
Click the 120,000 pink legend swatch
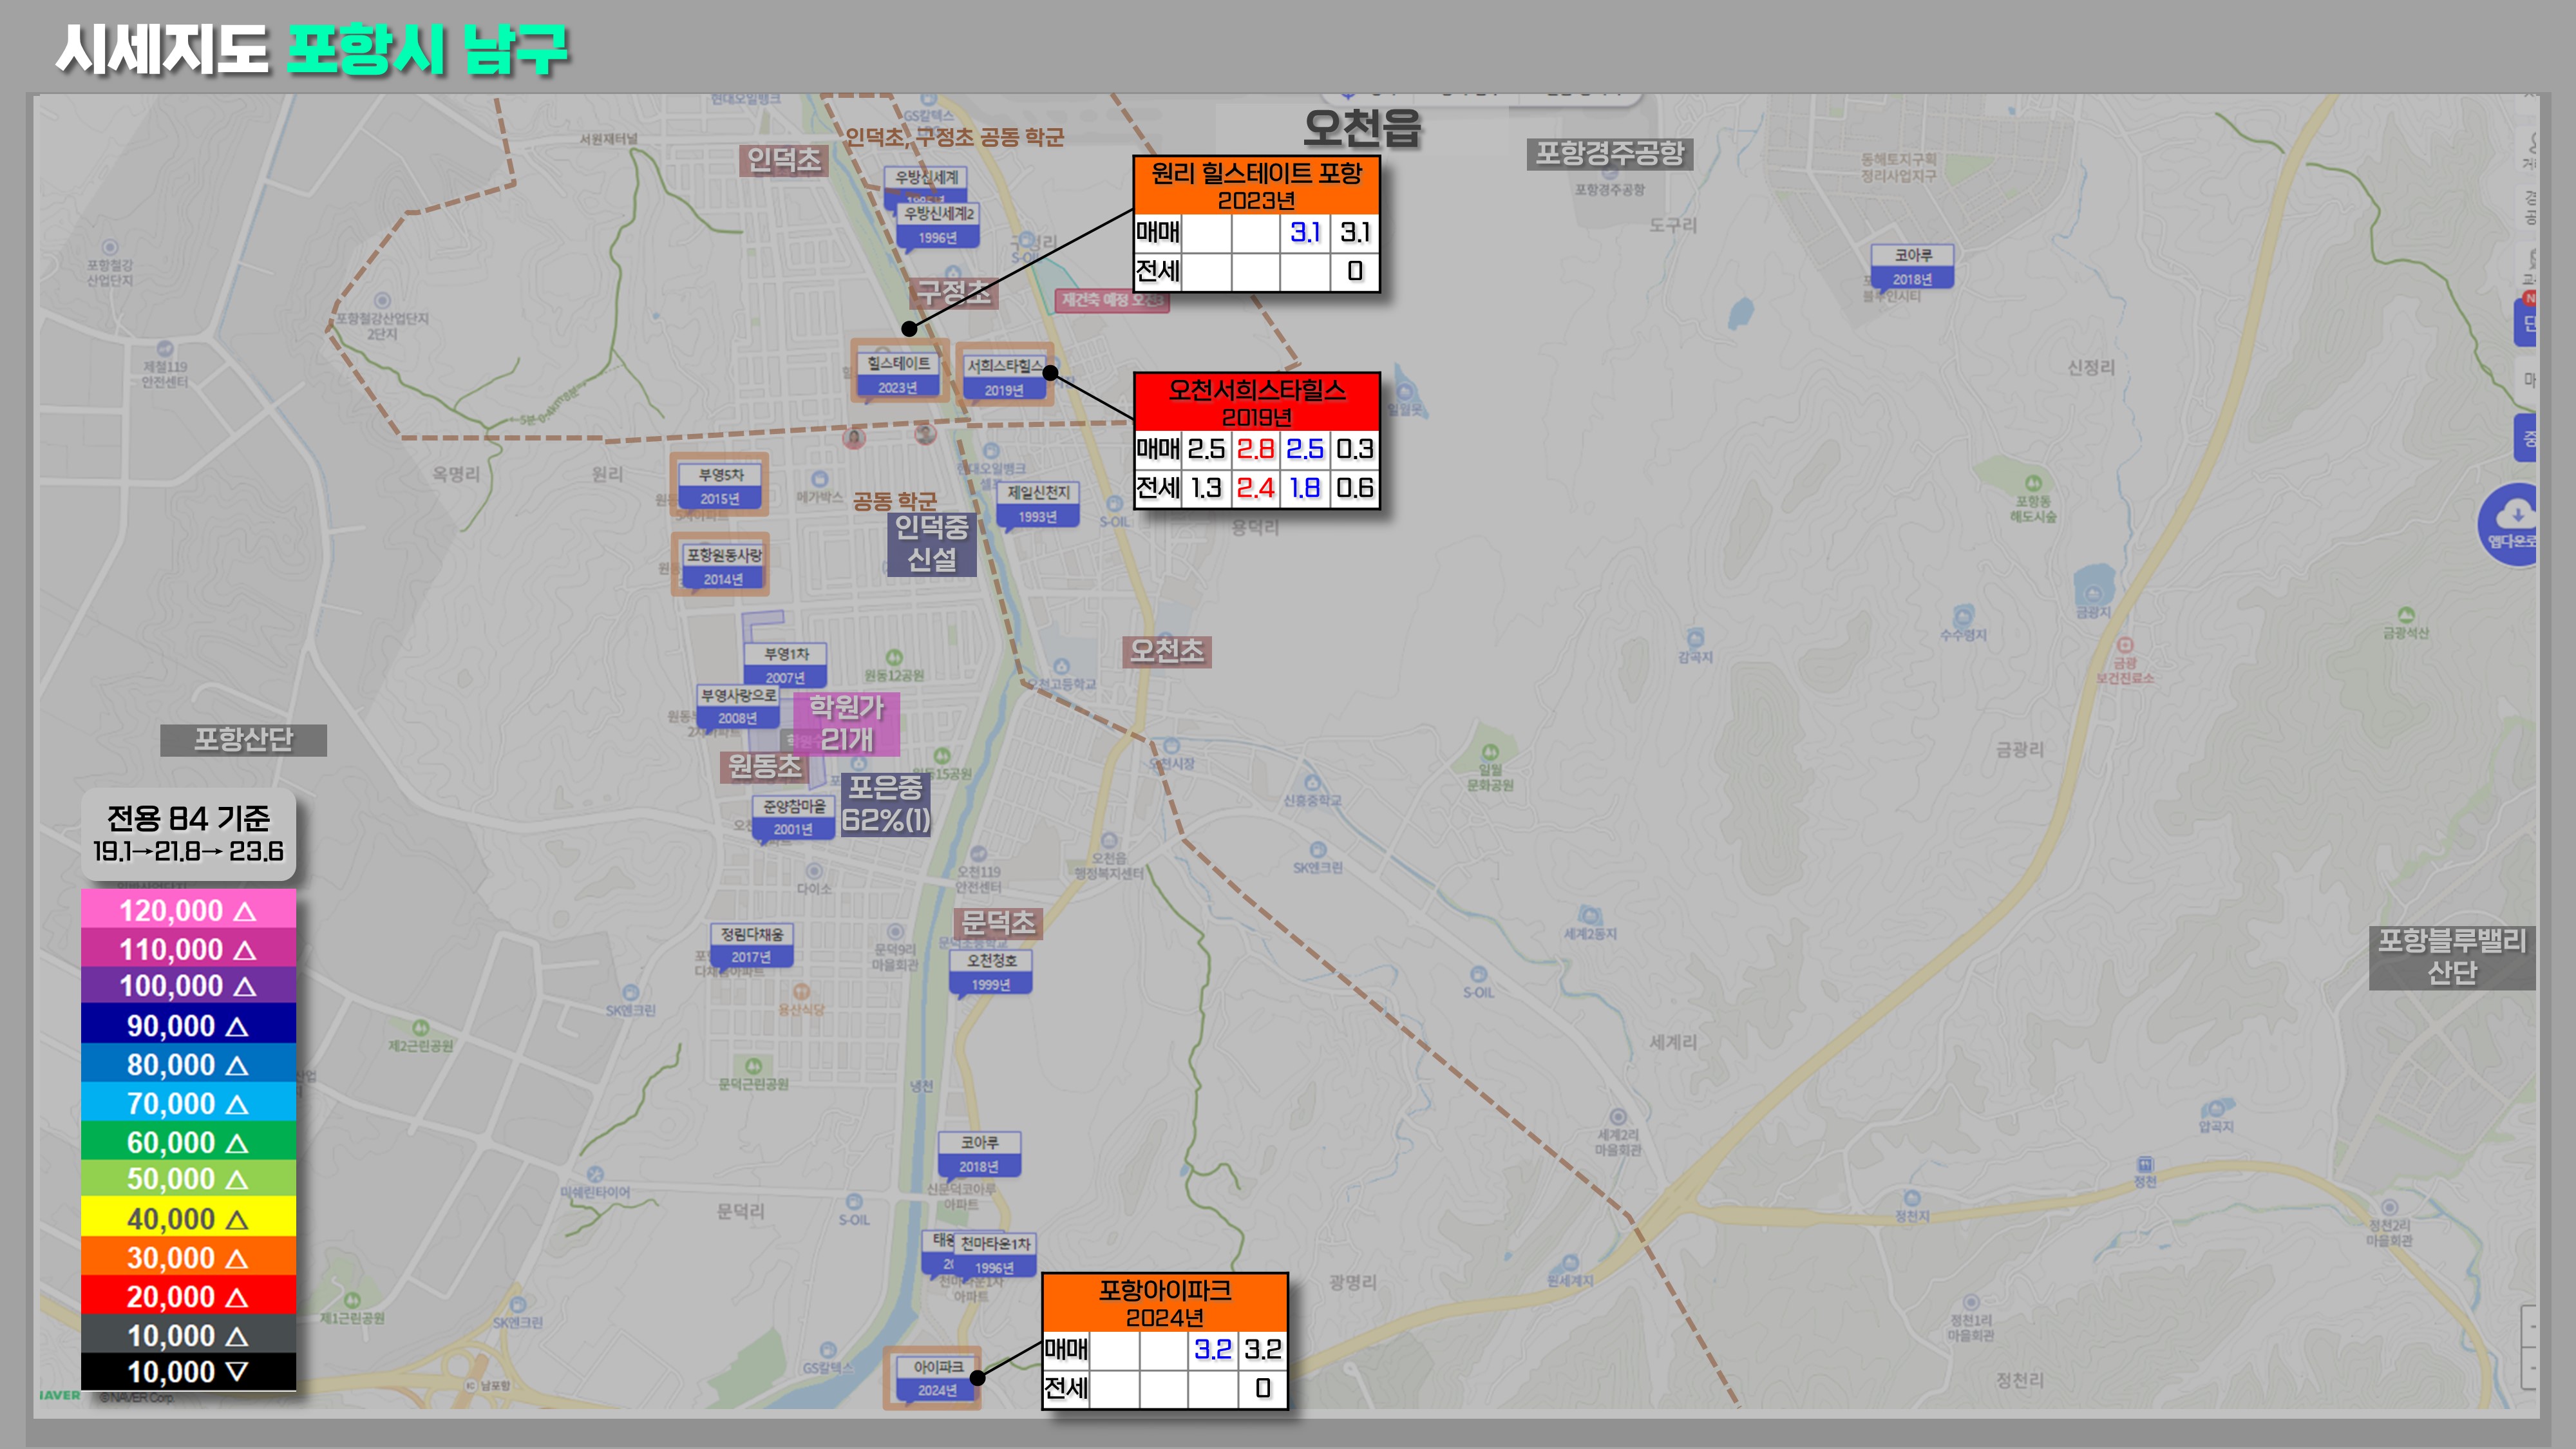188,909
